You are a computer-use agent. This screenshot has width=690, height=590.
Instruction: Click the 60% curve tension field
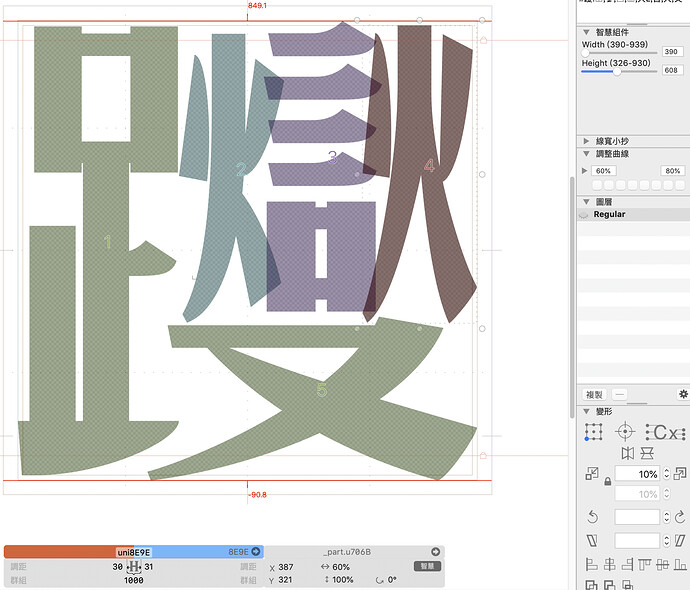(603, 171)
